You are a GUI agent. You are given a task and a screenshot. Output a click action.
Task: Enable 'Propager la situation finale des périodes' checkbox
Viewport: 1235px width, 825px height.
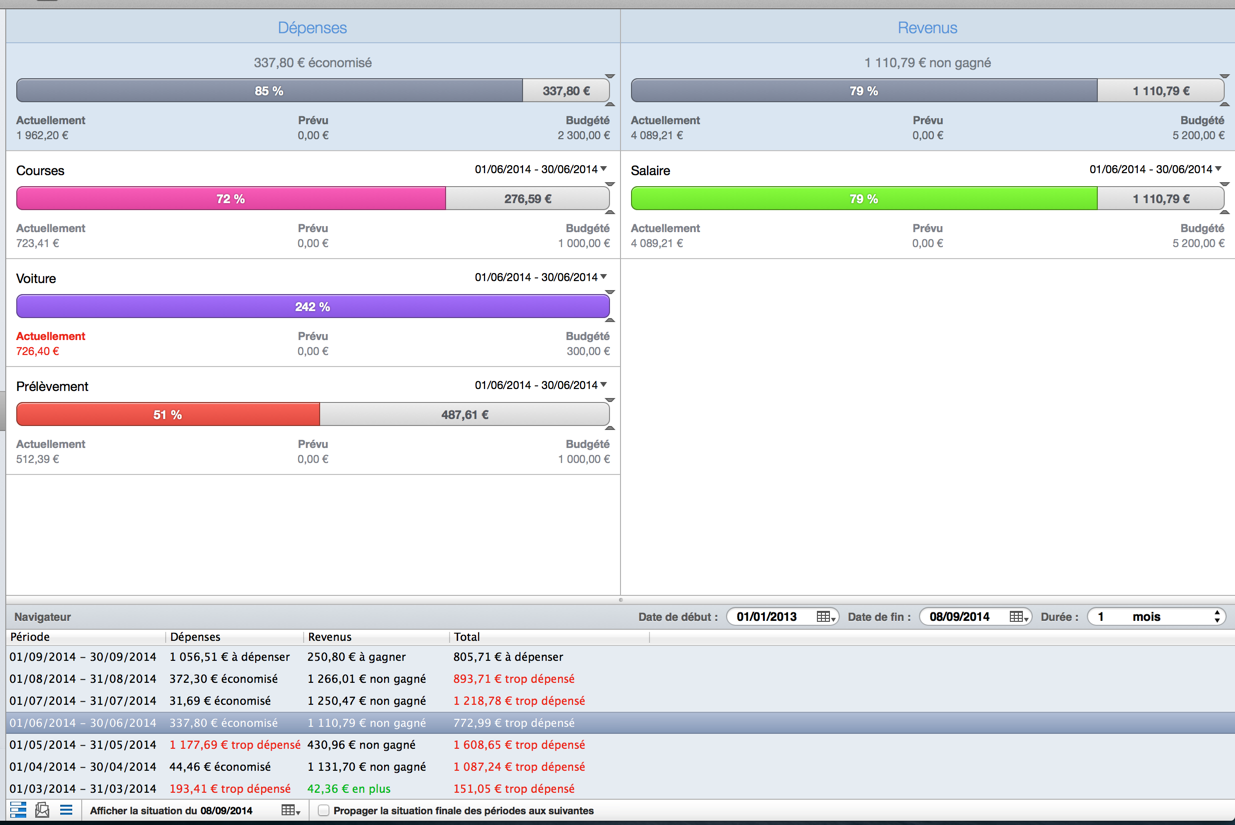(323, 811)
